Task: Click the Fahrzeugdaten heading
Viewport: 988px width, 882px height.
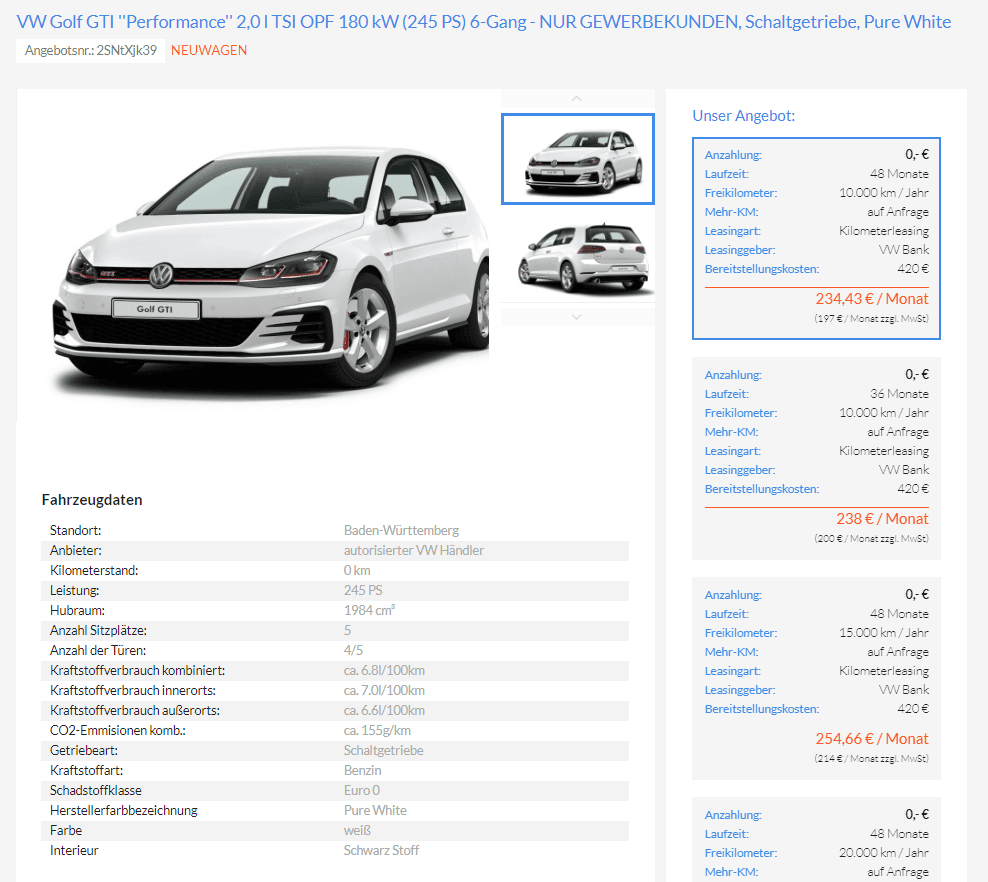Action: [x=92, y=500]
